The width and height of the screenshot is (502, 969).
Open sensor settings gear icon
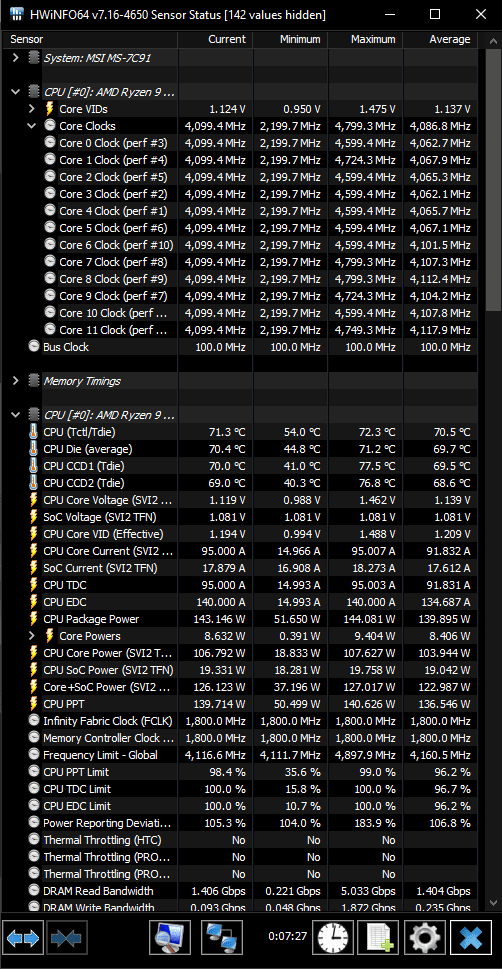[x=425, y=937]
